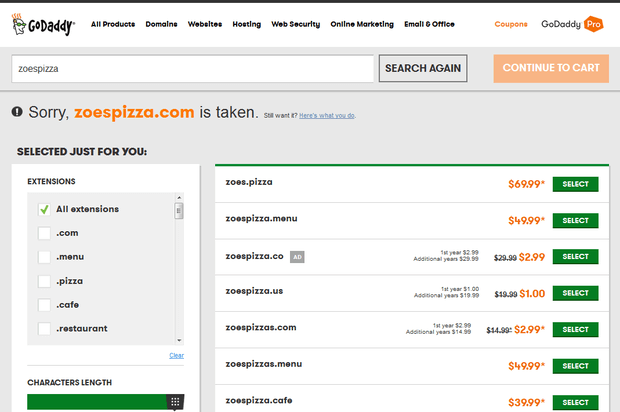
Task: Click CONTINUE TO CART button
Action: point(551,68)
